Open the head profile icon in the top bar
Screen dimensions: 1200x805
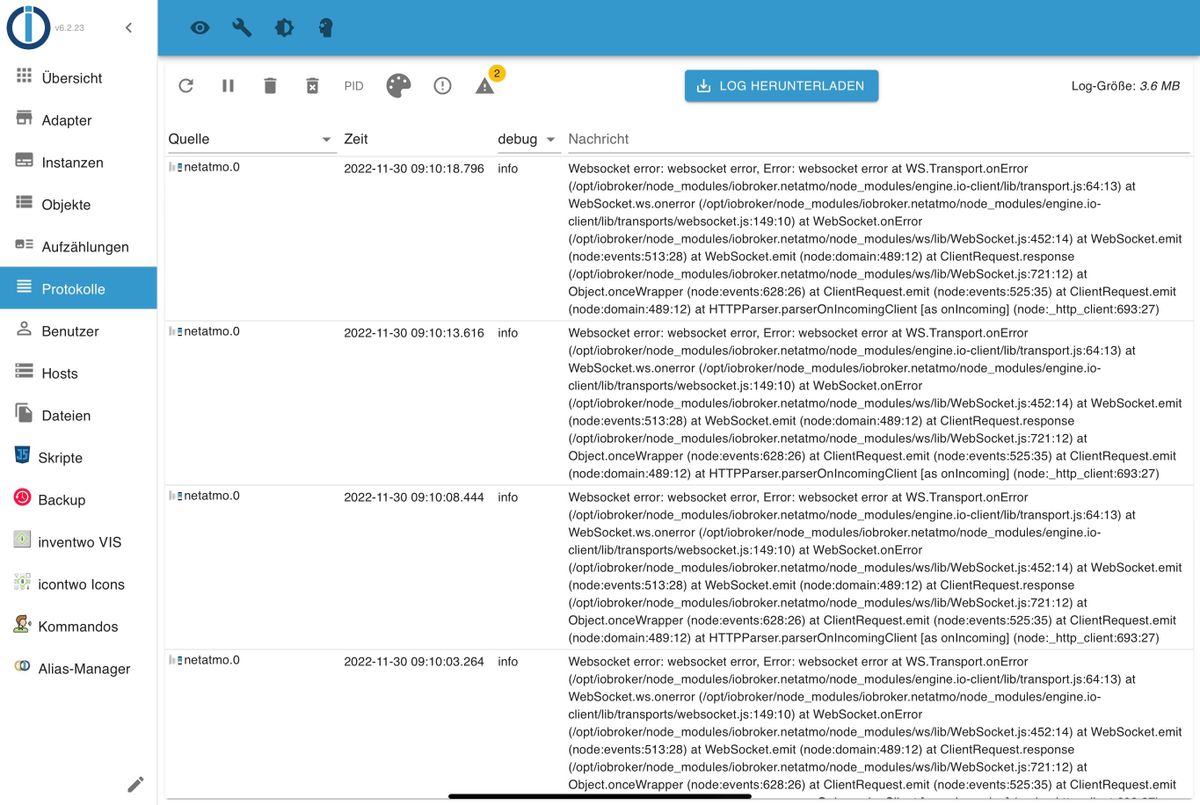pos(326,28)
